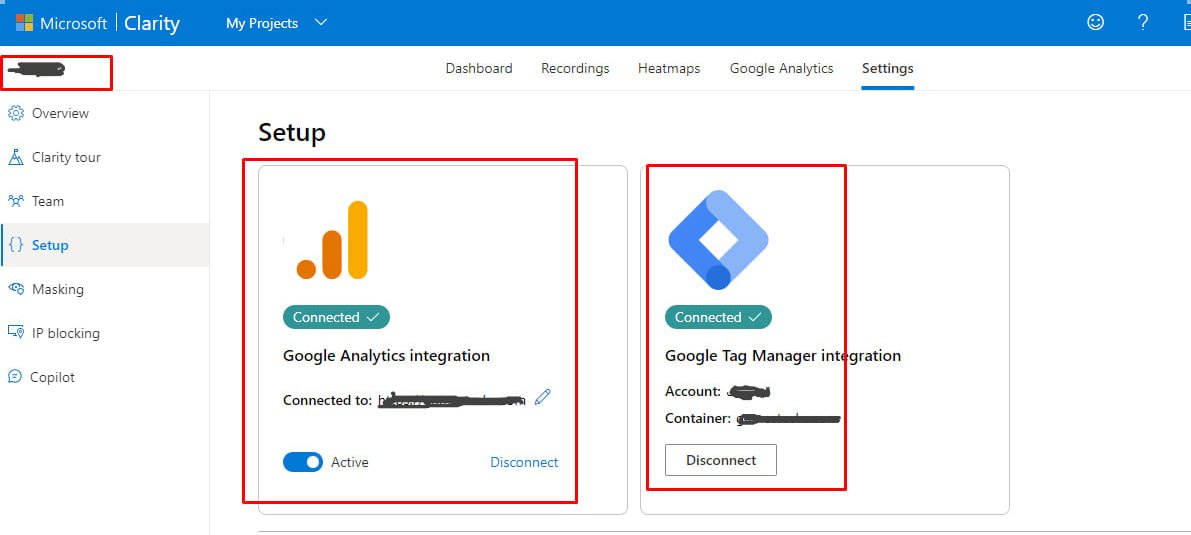This screenshot has height=535, width=1191.
Task: Click the Masking eye icon
Action: (15, 289)
